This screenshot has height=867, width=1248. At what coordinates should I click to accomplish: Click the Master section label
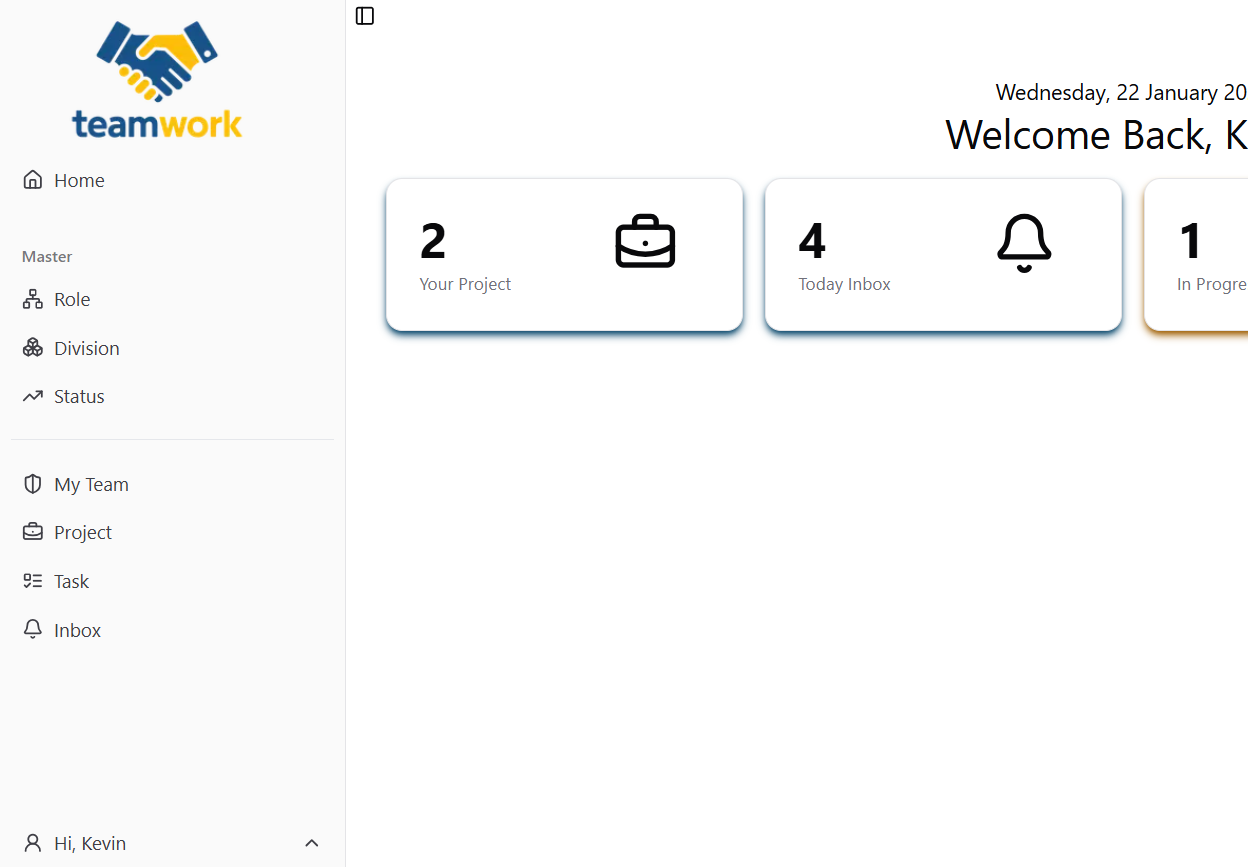click(47, 257)
